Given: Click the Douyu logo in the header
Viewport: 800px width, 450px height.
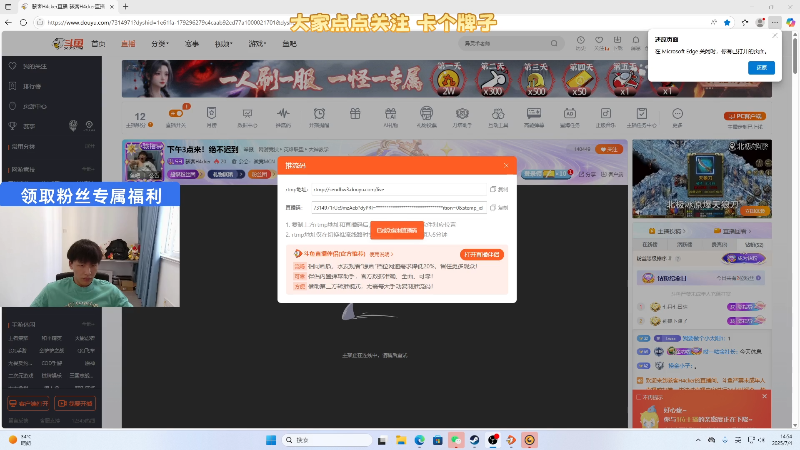Looking at the screenshot, I should 67,44.
